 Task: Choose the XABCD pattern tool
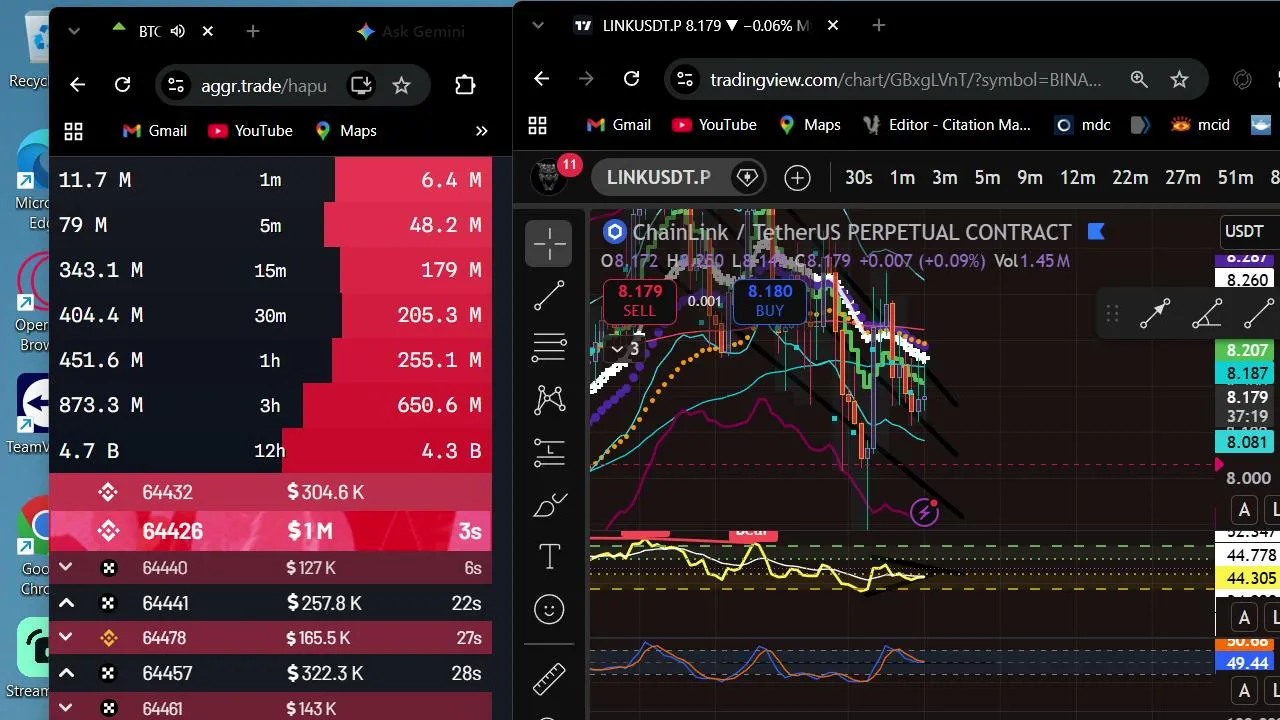(549, 400)
